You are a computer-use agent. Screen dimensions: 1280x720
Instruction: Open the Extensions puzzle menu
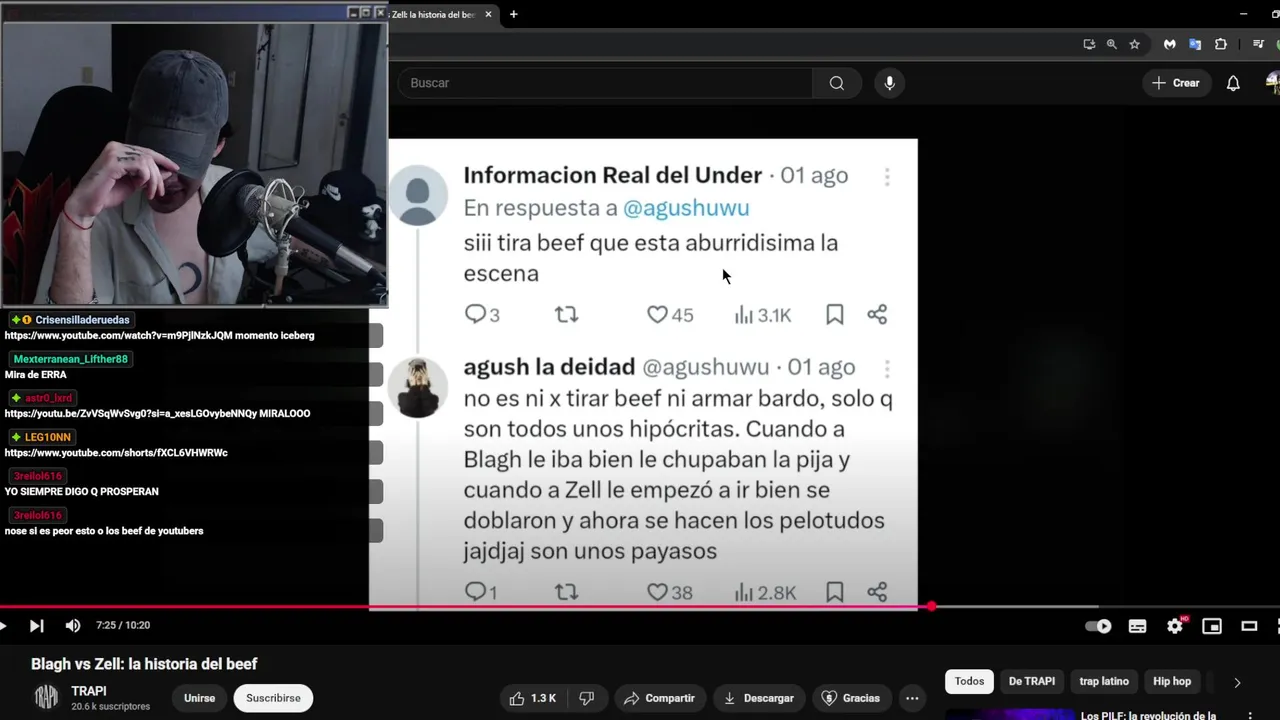1221,44
